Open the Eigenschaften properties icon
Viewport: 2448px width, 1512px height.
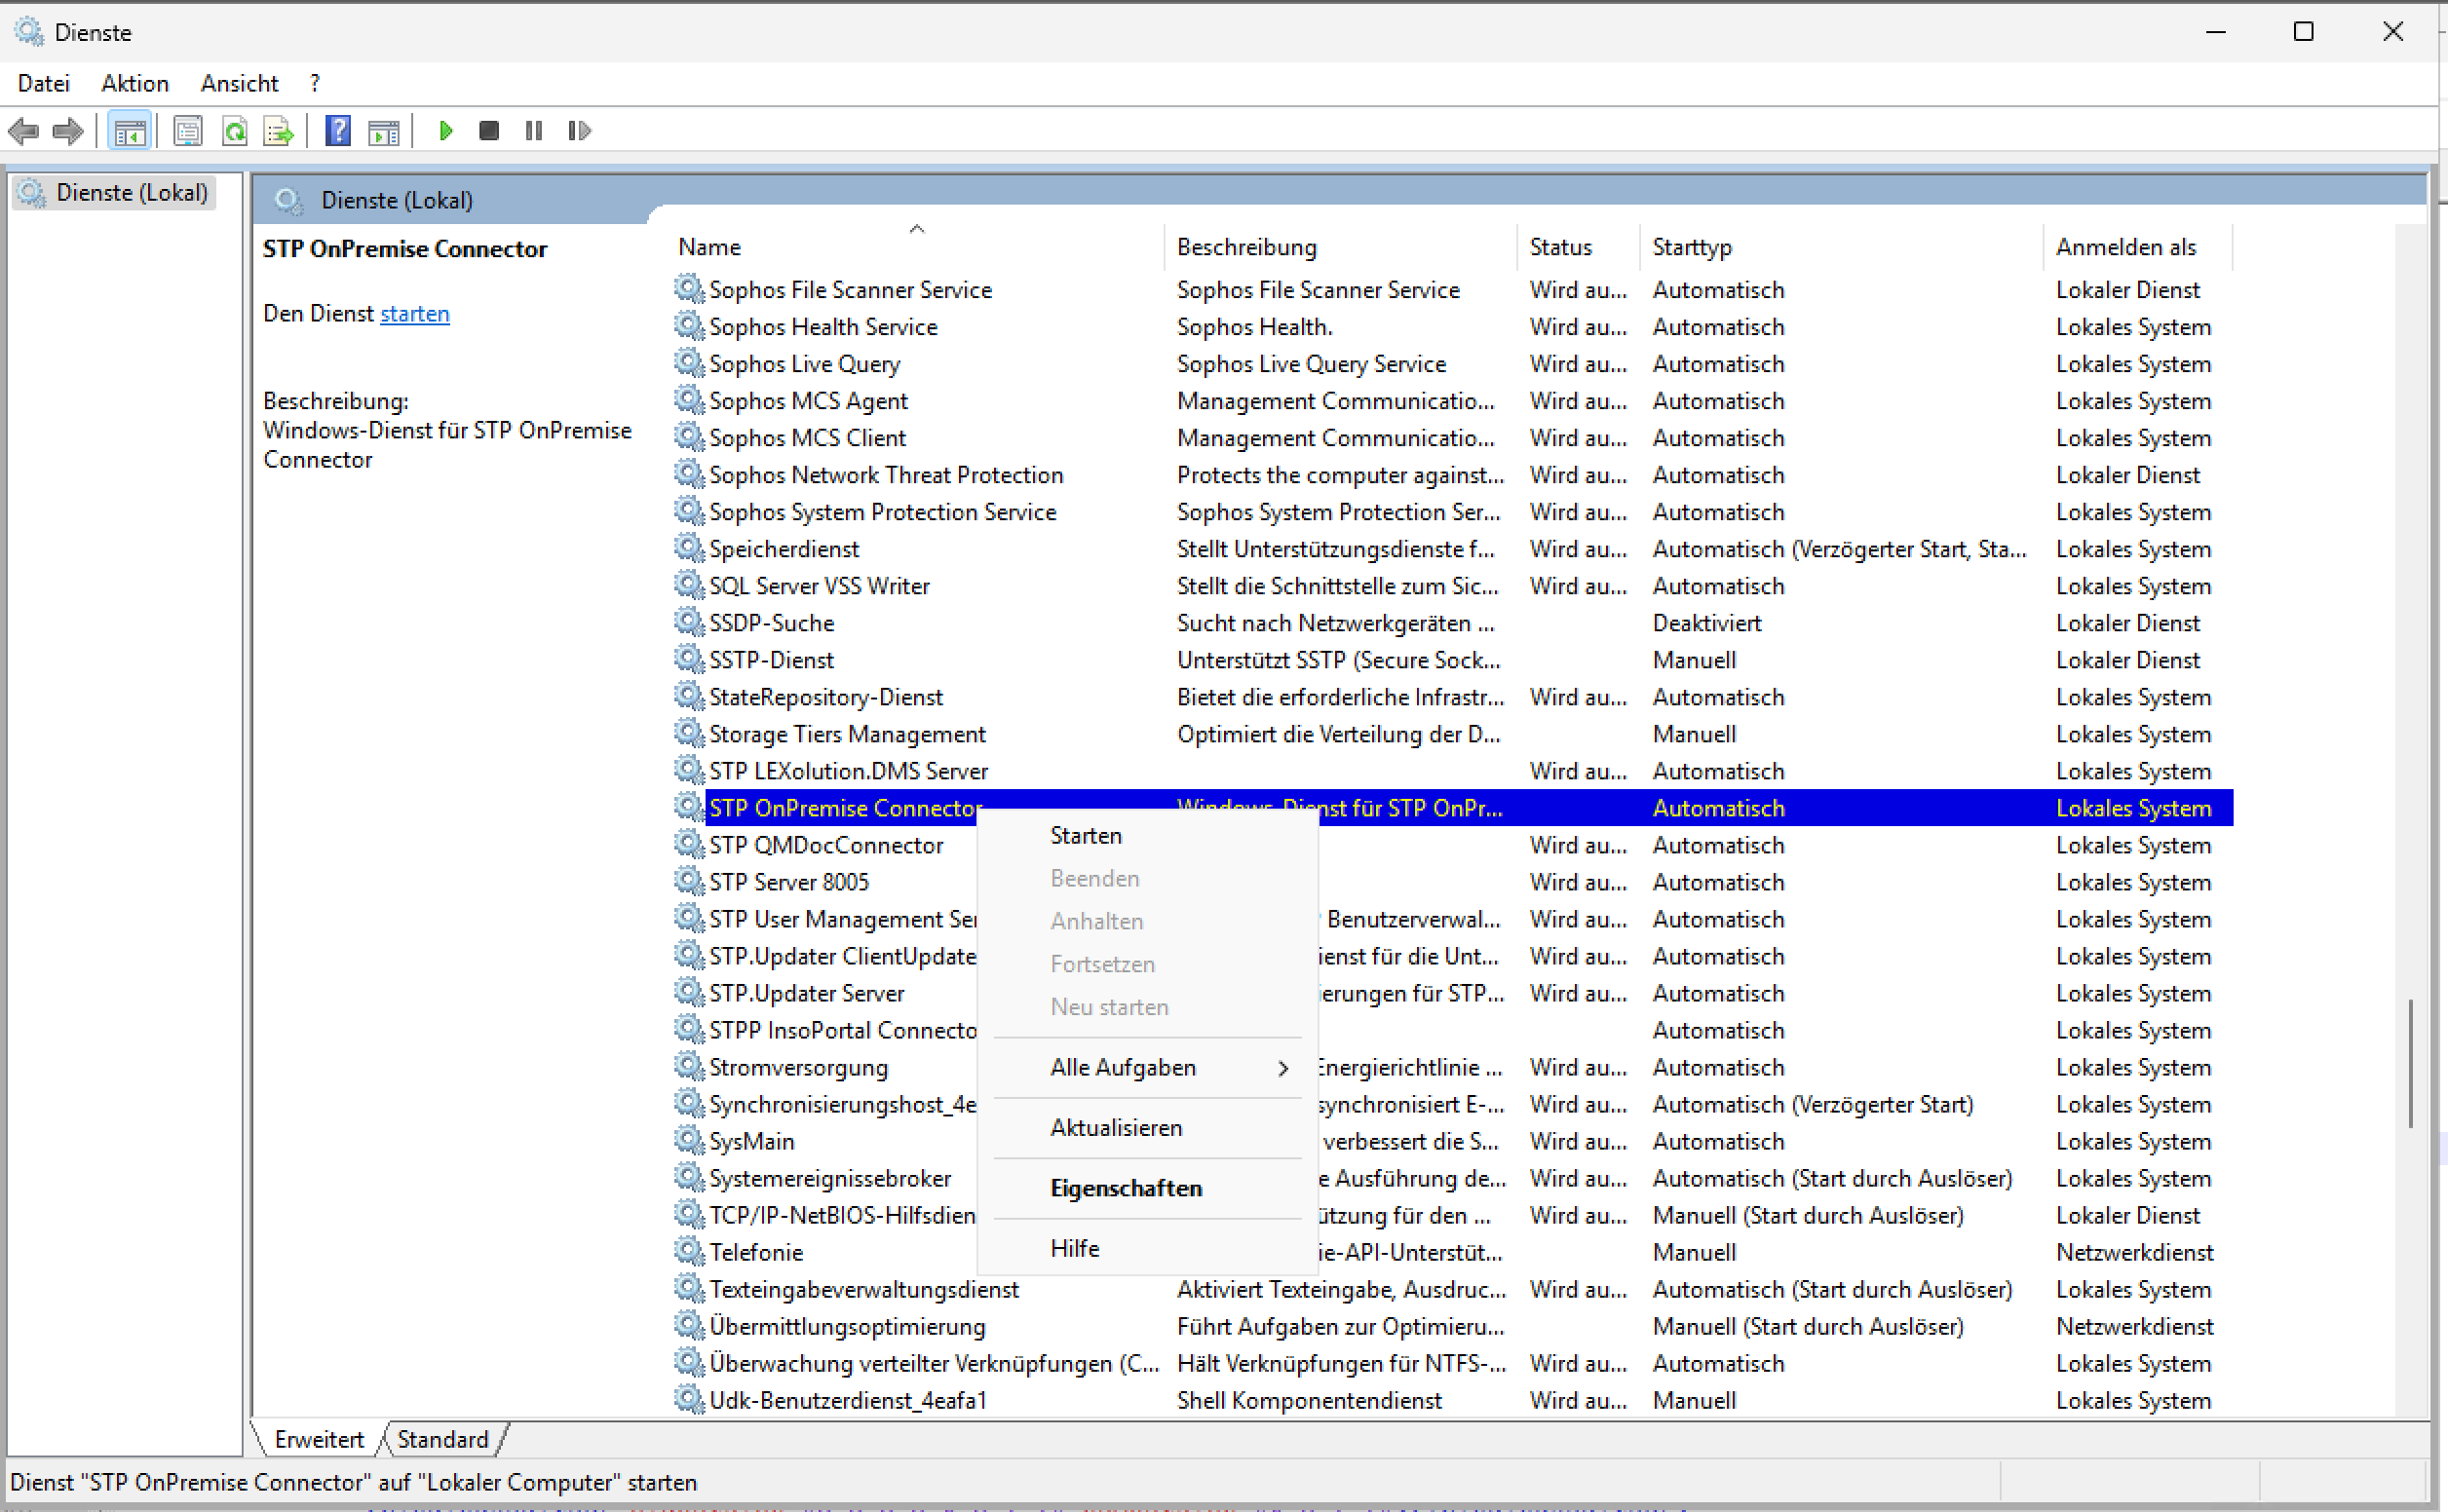tap(187, 130)
